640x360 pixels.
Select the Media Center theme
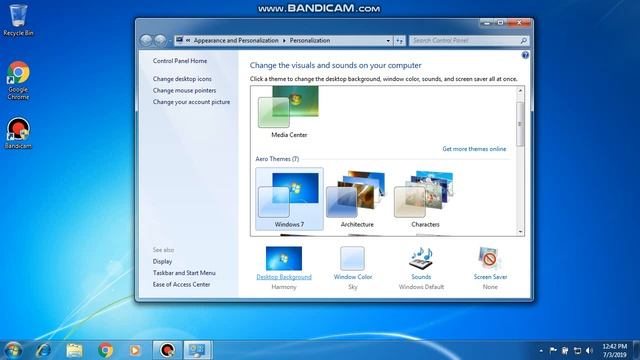[289, 112]
